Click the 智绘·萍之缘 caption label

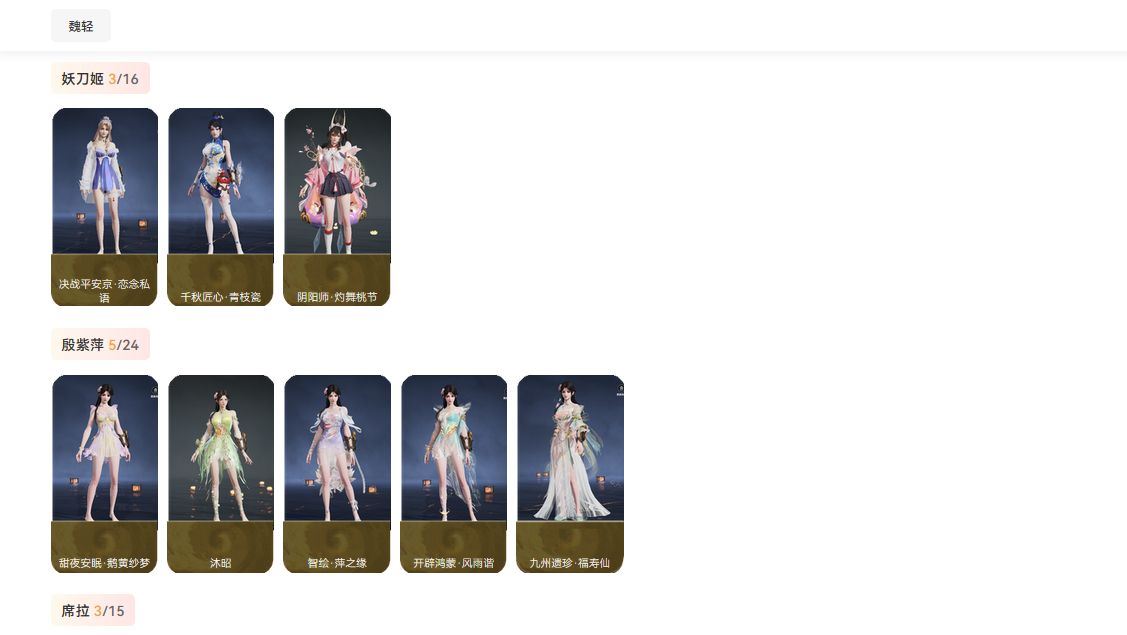coord(337,563)
